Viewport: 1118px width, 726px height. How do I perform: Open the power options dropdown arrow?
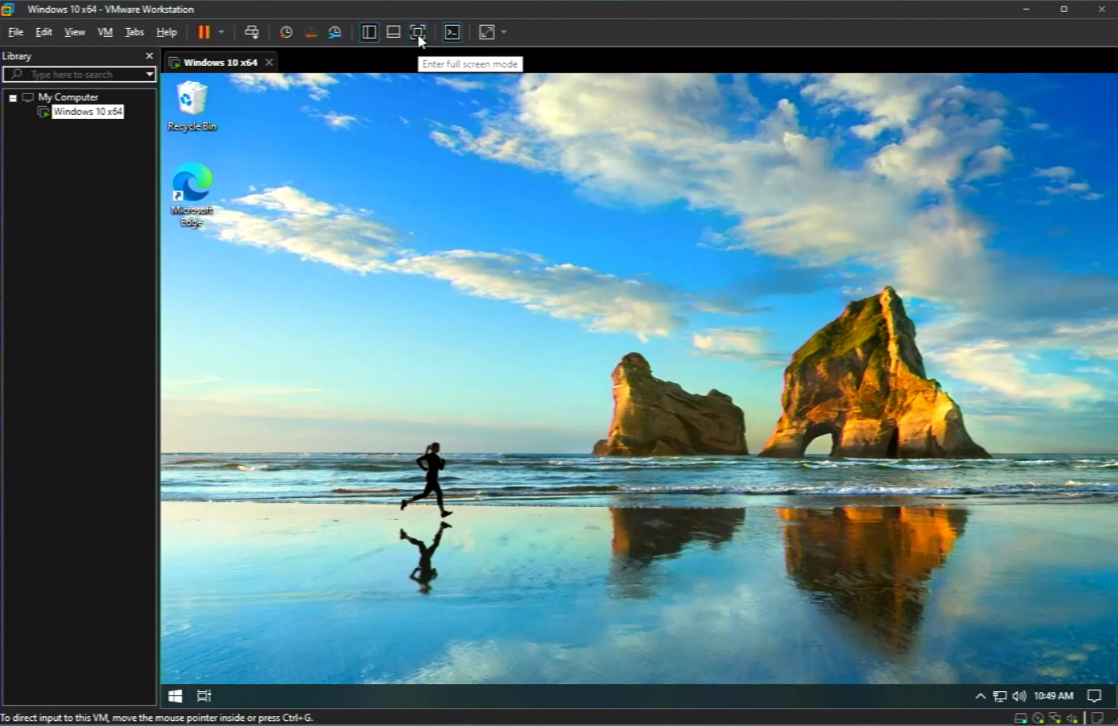(x=221, y=32)
